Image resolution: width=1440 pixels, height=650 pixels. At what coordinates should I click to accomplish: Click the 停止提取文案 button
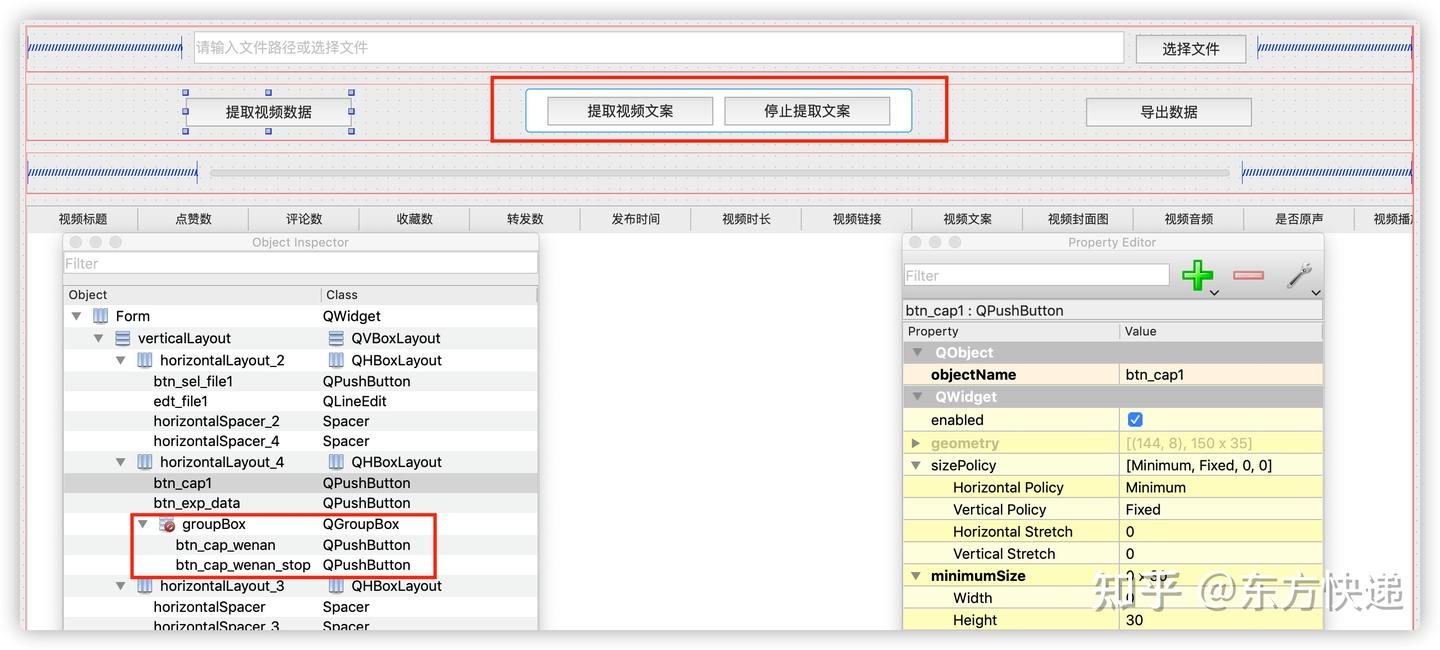[x=807, y=110]
